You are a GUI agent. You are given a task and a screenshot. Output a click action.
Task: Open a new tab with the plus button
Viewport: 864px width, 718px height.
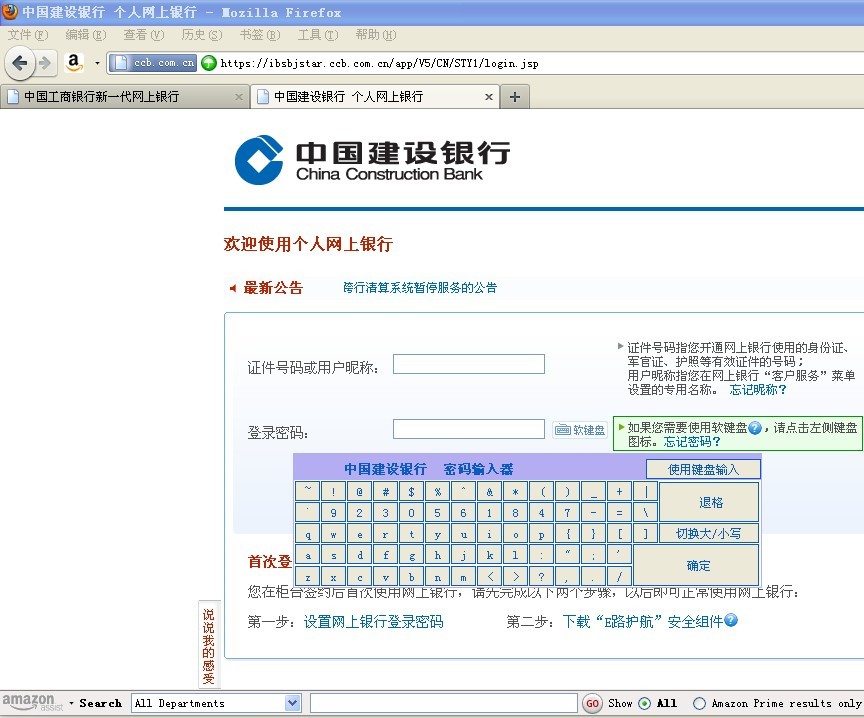[515, 97]
